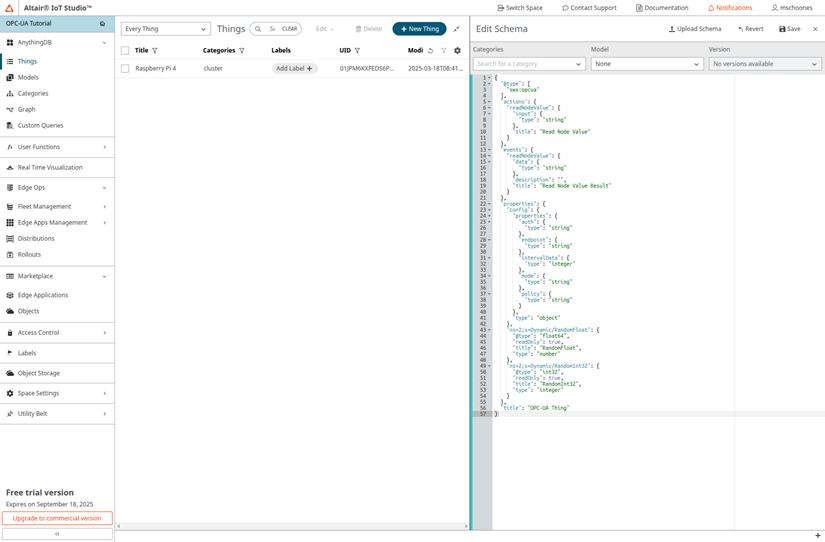
Task: Open the Every Thing dropdown
Action: point(166,29)
